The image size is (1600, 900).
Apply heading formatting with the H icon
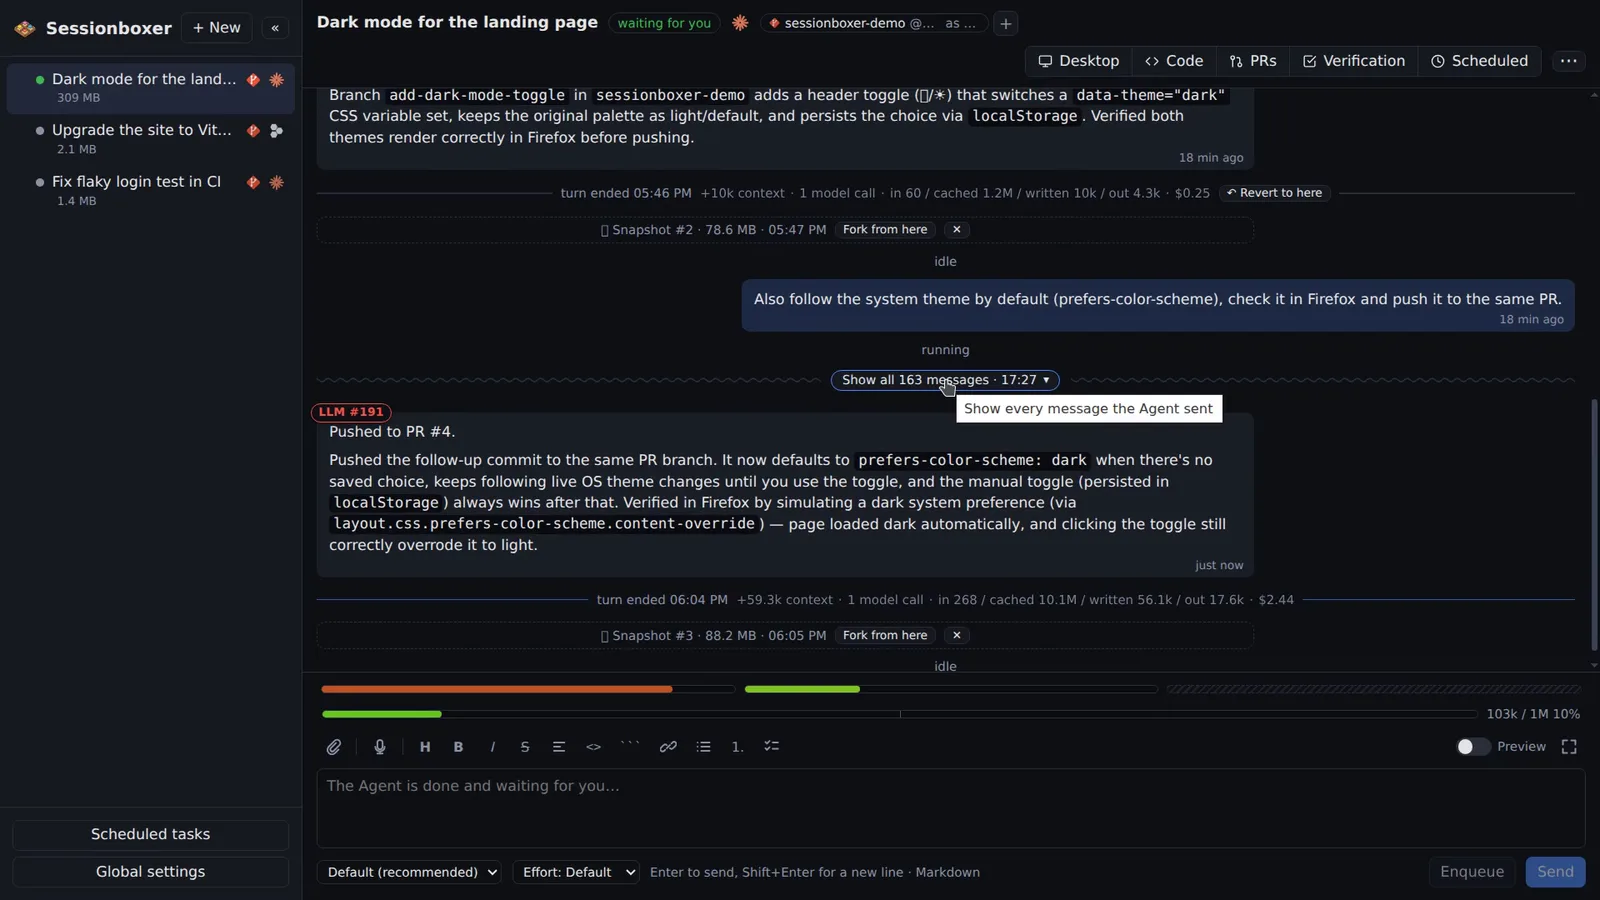pos(425,747)
